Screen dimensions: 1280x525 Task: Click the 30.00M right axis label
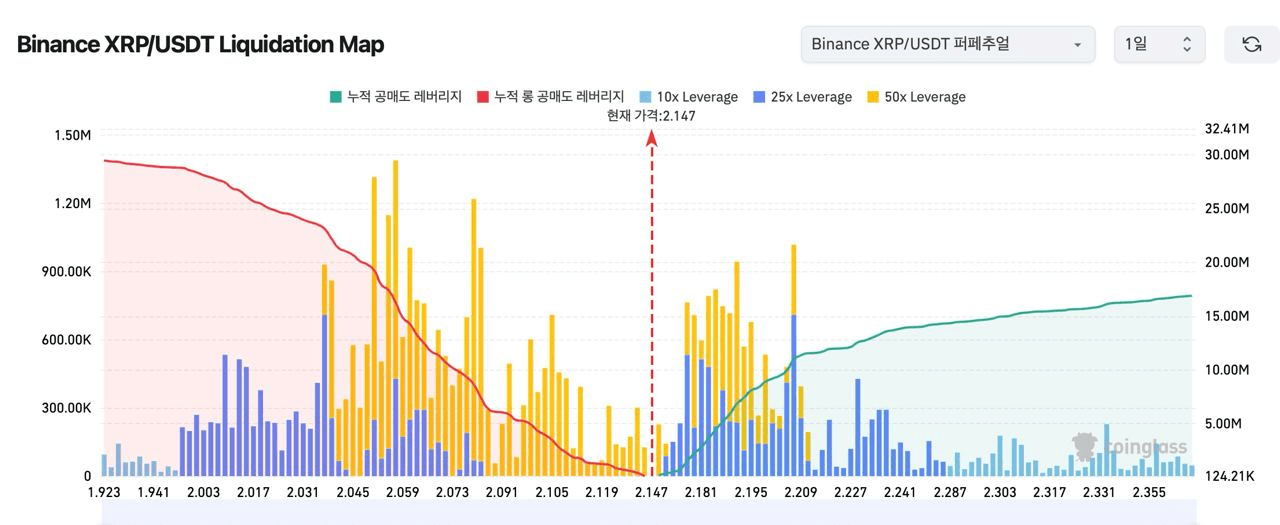click(1228, 155)
